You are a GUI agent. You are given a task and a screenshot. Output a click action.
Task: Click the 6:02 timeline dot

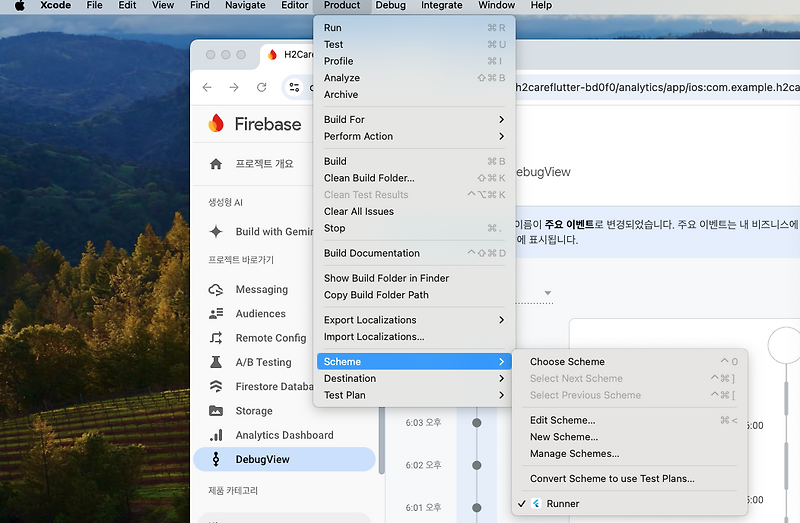(x=477, y=465)
